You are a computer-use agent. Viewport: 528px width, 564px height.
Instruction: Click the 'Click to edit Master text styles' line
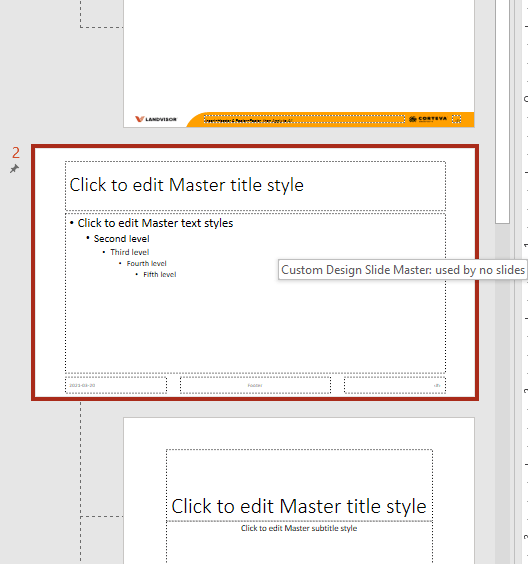click(x=155, y=223)
